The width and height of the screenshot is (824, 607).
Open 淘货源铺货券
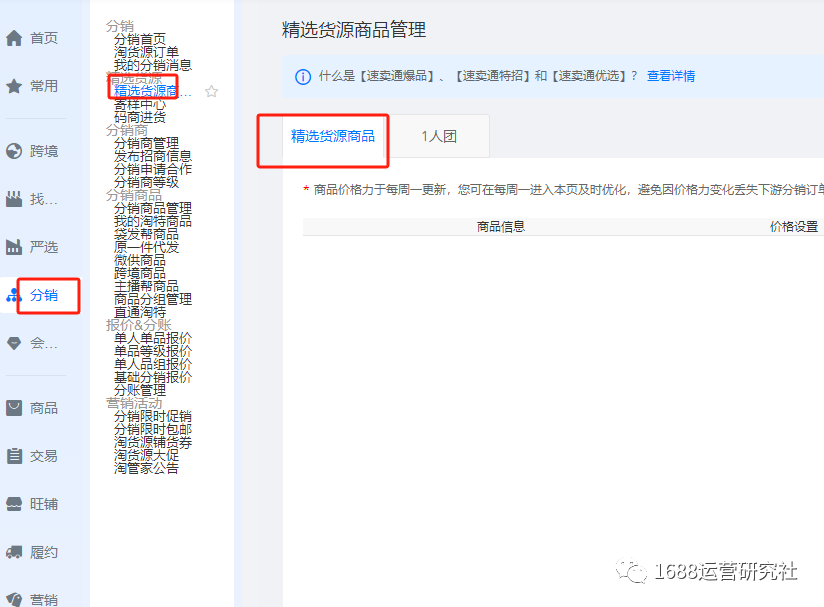[153, 442]
